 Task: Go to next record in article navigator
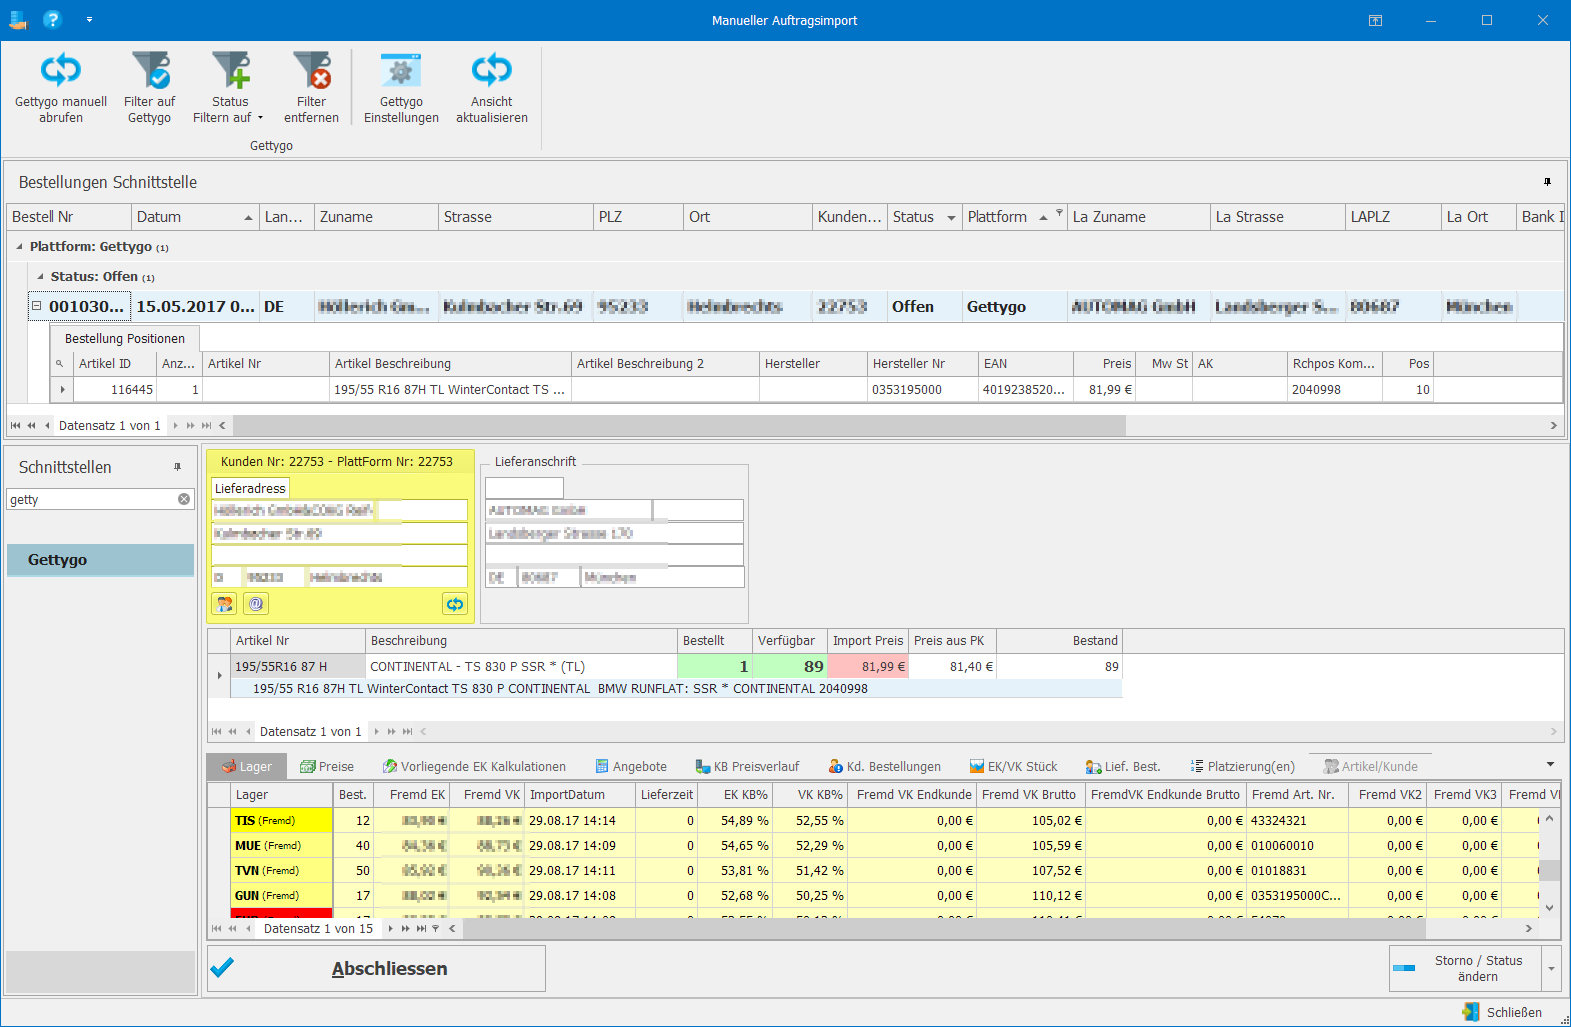coord(377,731)
